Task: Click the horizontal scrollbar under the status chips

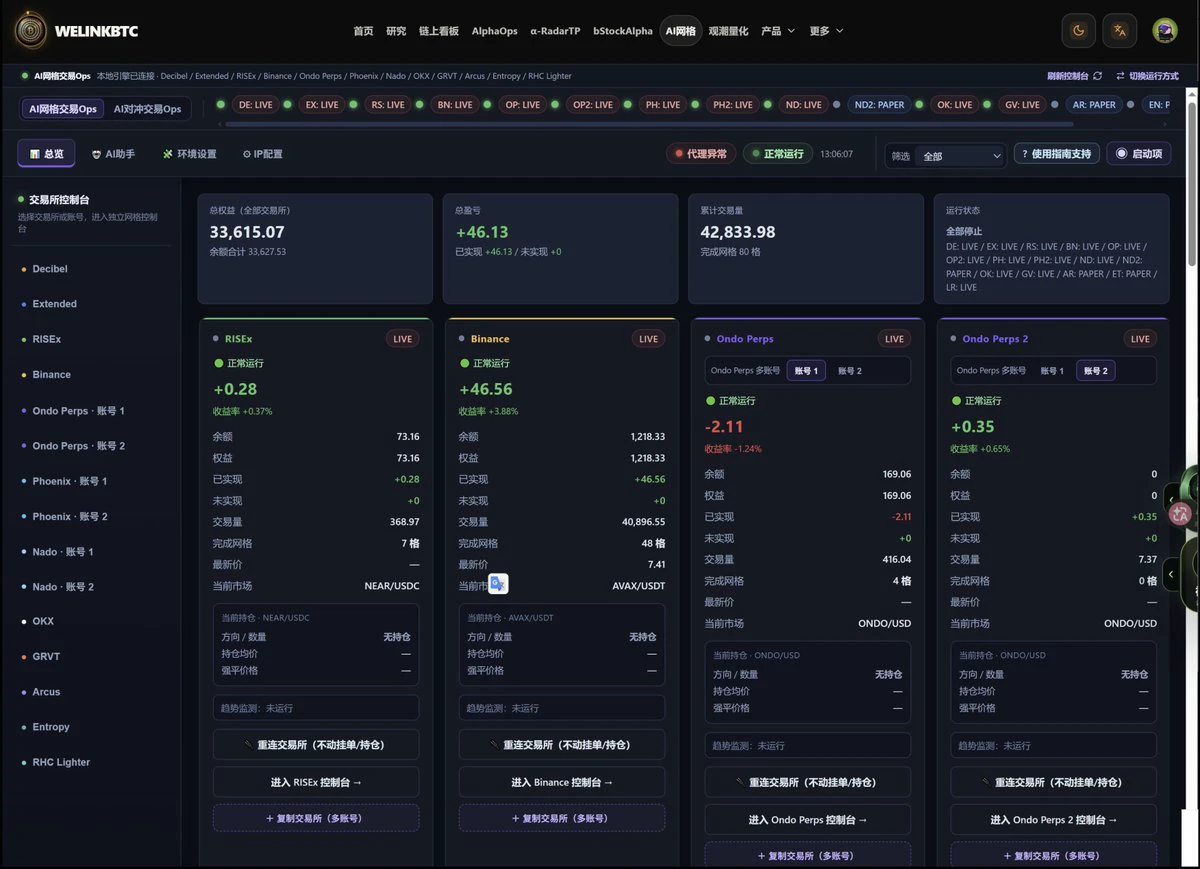Action: pyautogui.click(x=650, y=124)
